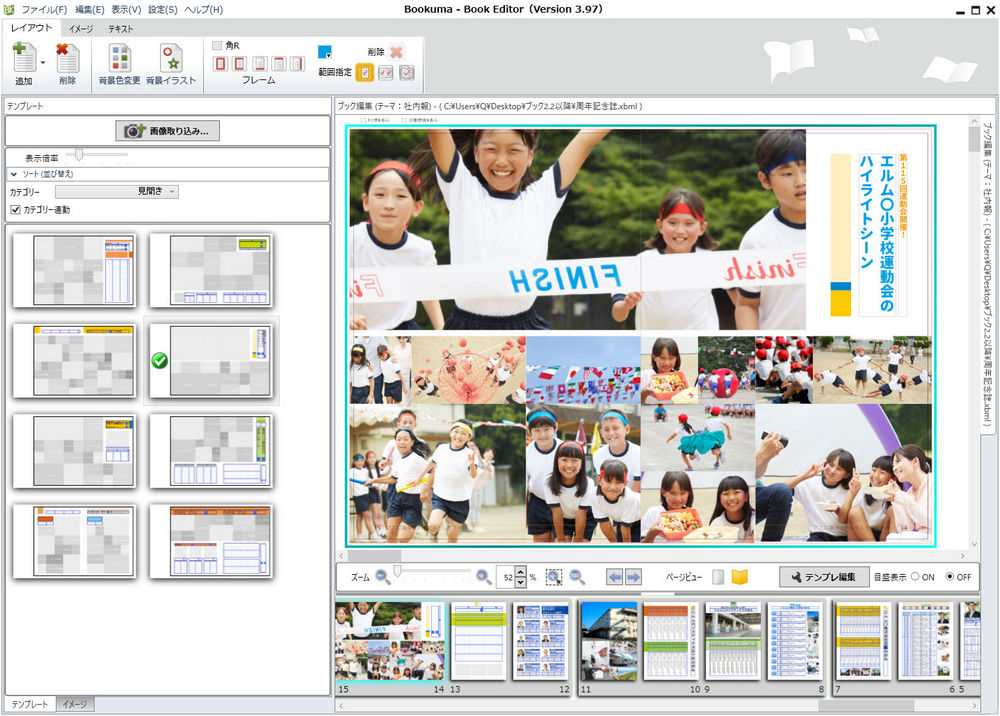The height and width of the screenshot is (716, 1000).
Task: Open the ファイル(F) menu
Action: (44, 9)
